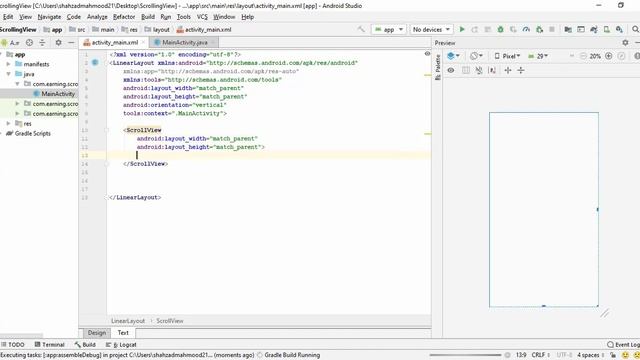This screenshot has width=640, height=360.
Task: Click the grayed-out stop icon in toolbar
Action: [x=552, y=29]
